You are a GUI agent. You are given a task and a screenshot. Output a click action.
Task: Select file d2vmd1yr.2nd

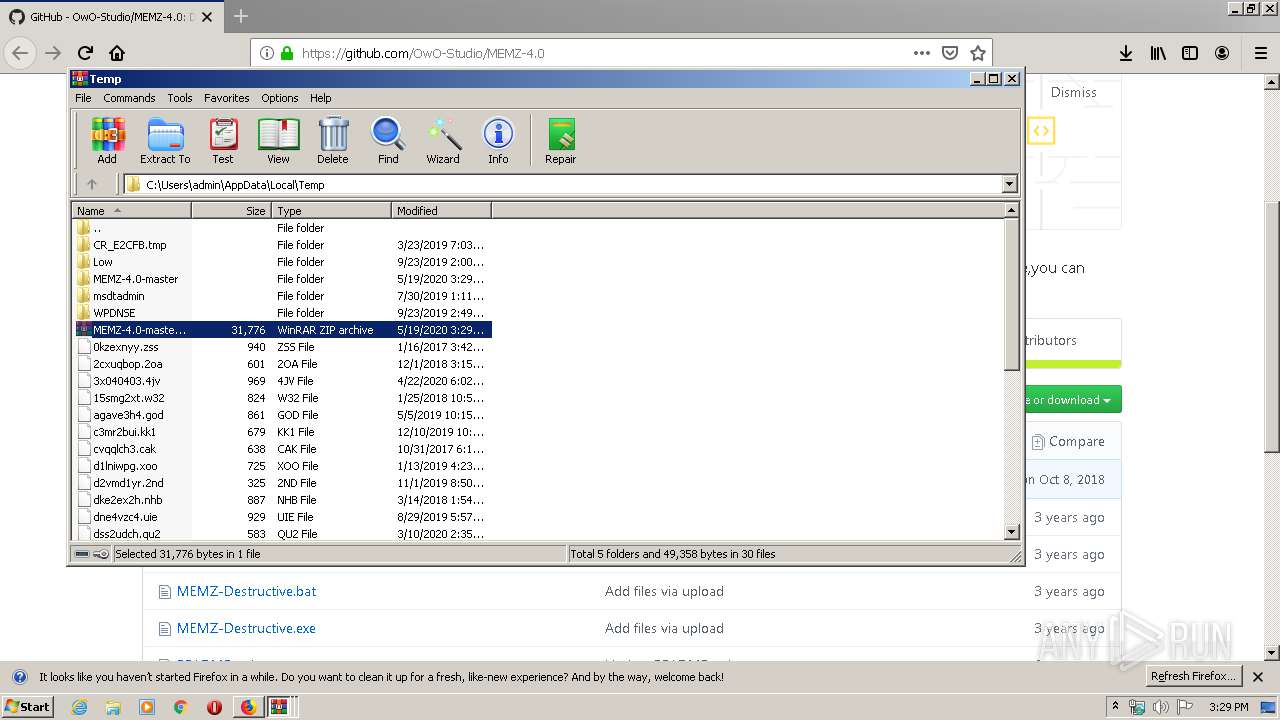(x=282, y=483)
